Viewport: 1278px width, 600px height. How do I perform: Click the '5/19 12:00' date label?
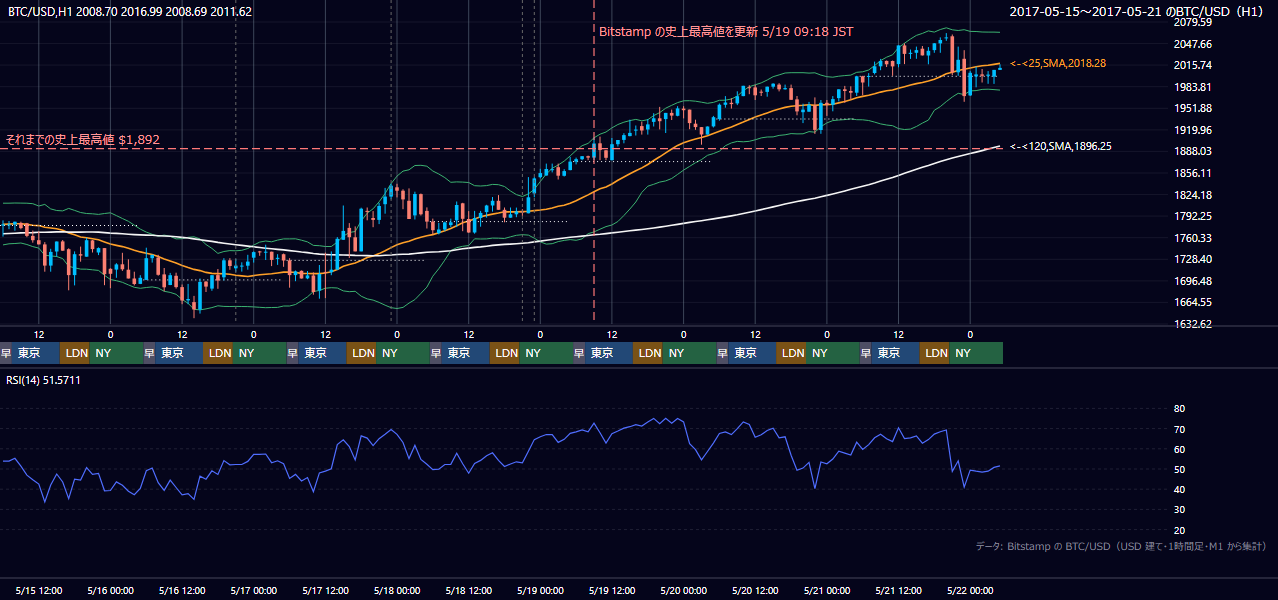point(611,591)
